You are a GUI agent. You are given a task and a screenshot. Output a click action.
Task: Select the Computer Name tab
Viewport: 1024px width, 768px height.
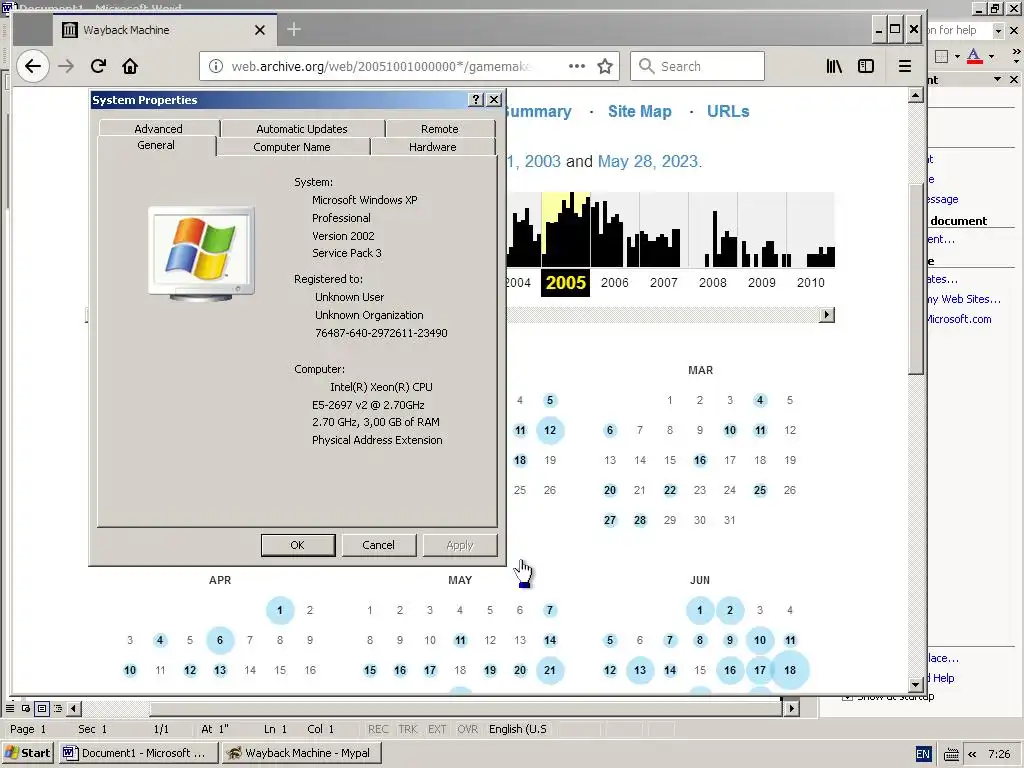pos(292,147)
